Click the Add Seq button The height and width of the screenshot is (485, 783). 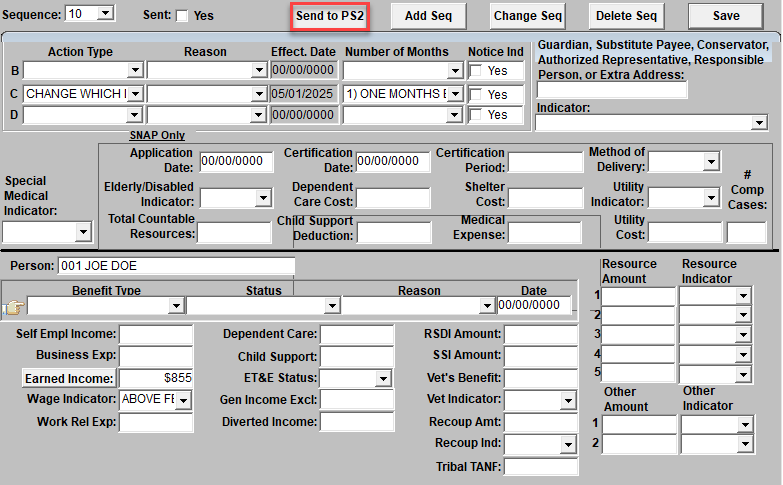(428, 16)
